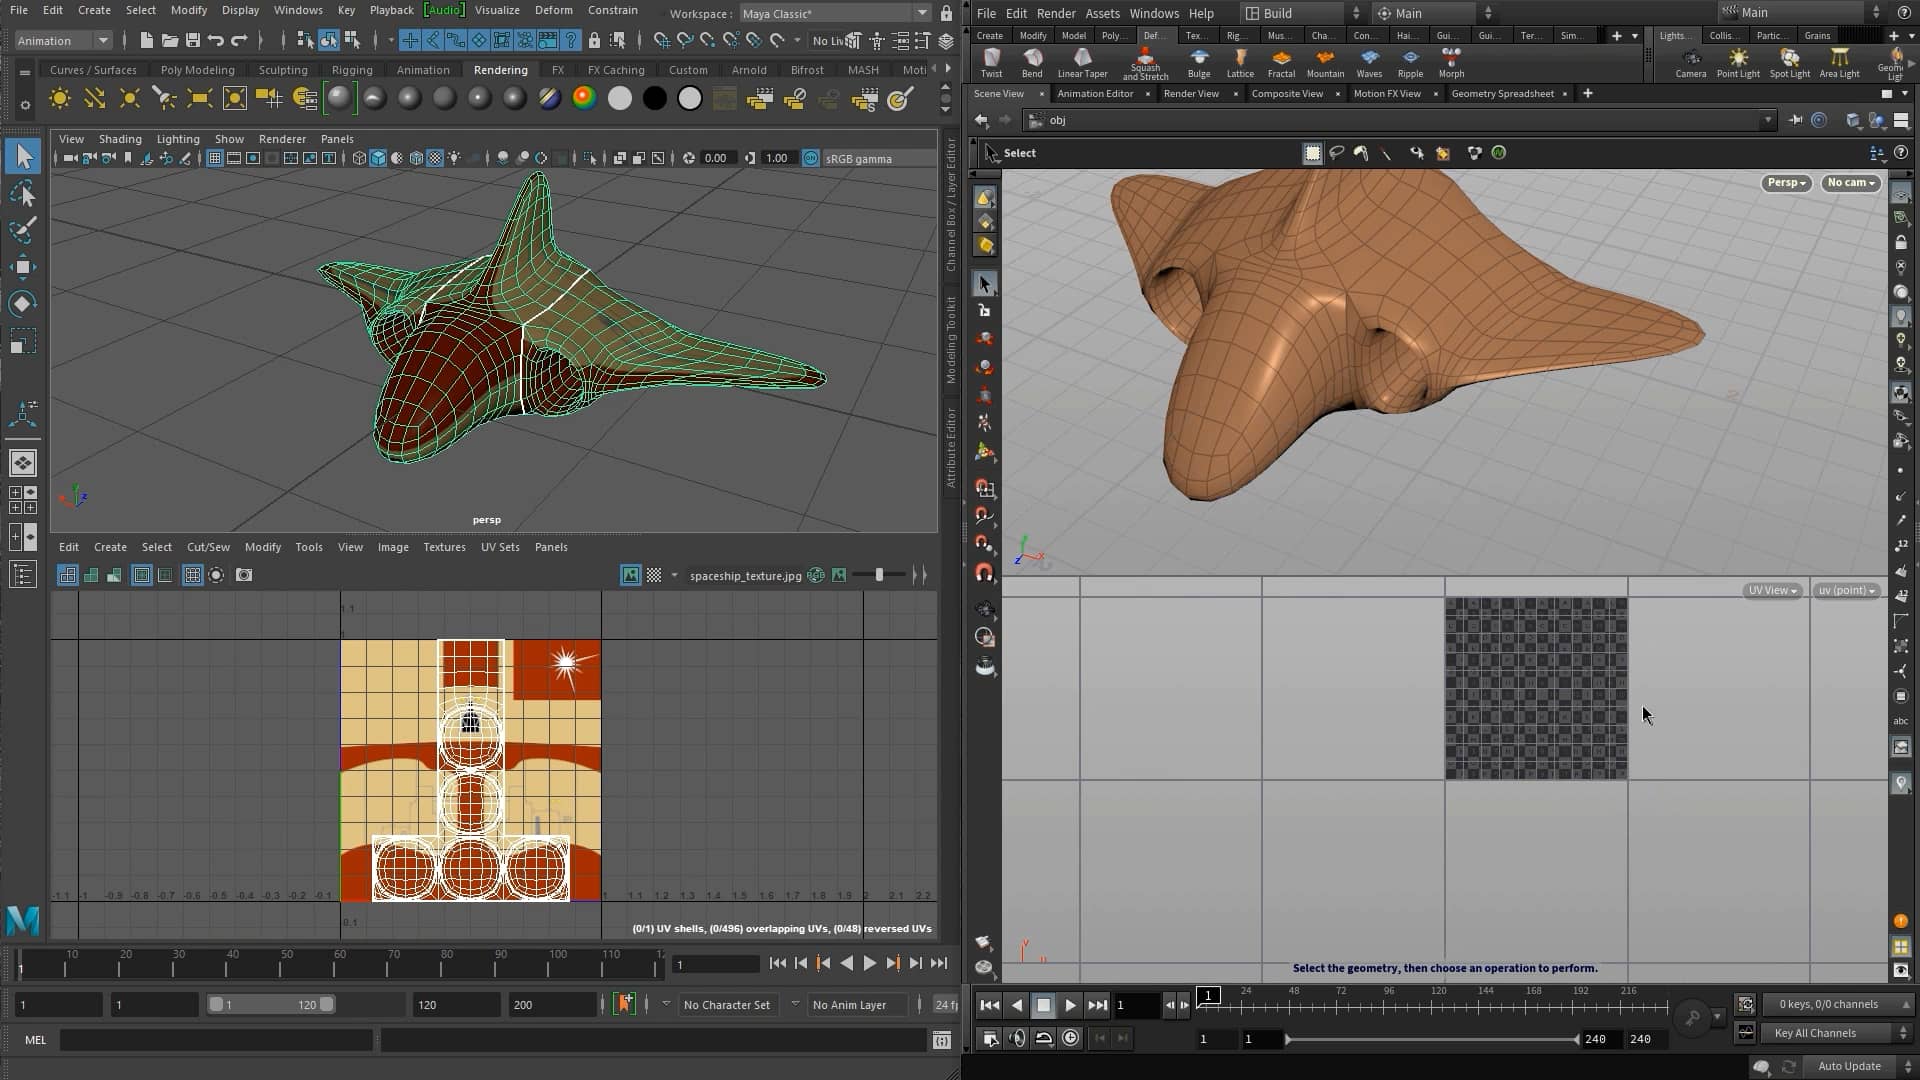Adjust the texture dim slider in the UV Editor
This screenshot has height=1080, width=1920.
click(880, 575)
